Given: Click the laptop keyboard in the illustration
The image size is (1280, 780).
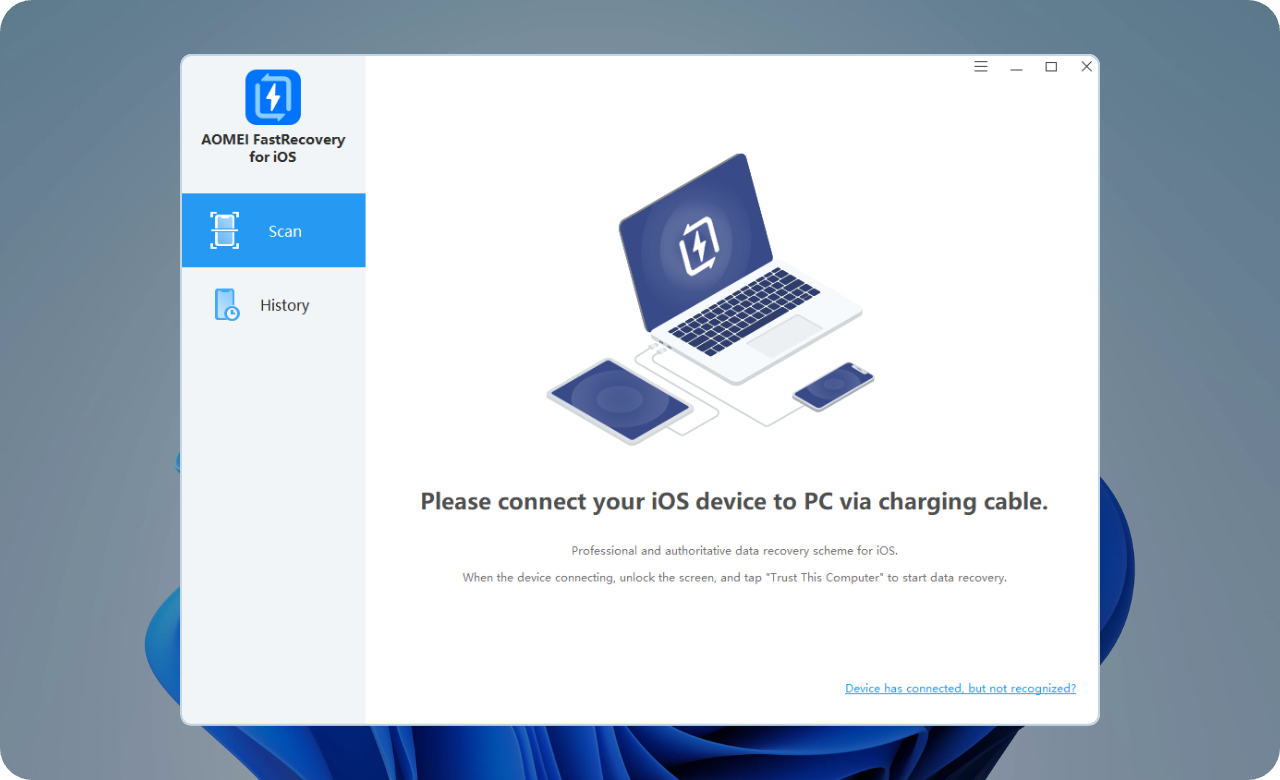Looking at the screenshot, I should [x=743, y=311].
